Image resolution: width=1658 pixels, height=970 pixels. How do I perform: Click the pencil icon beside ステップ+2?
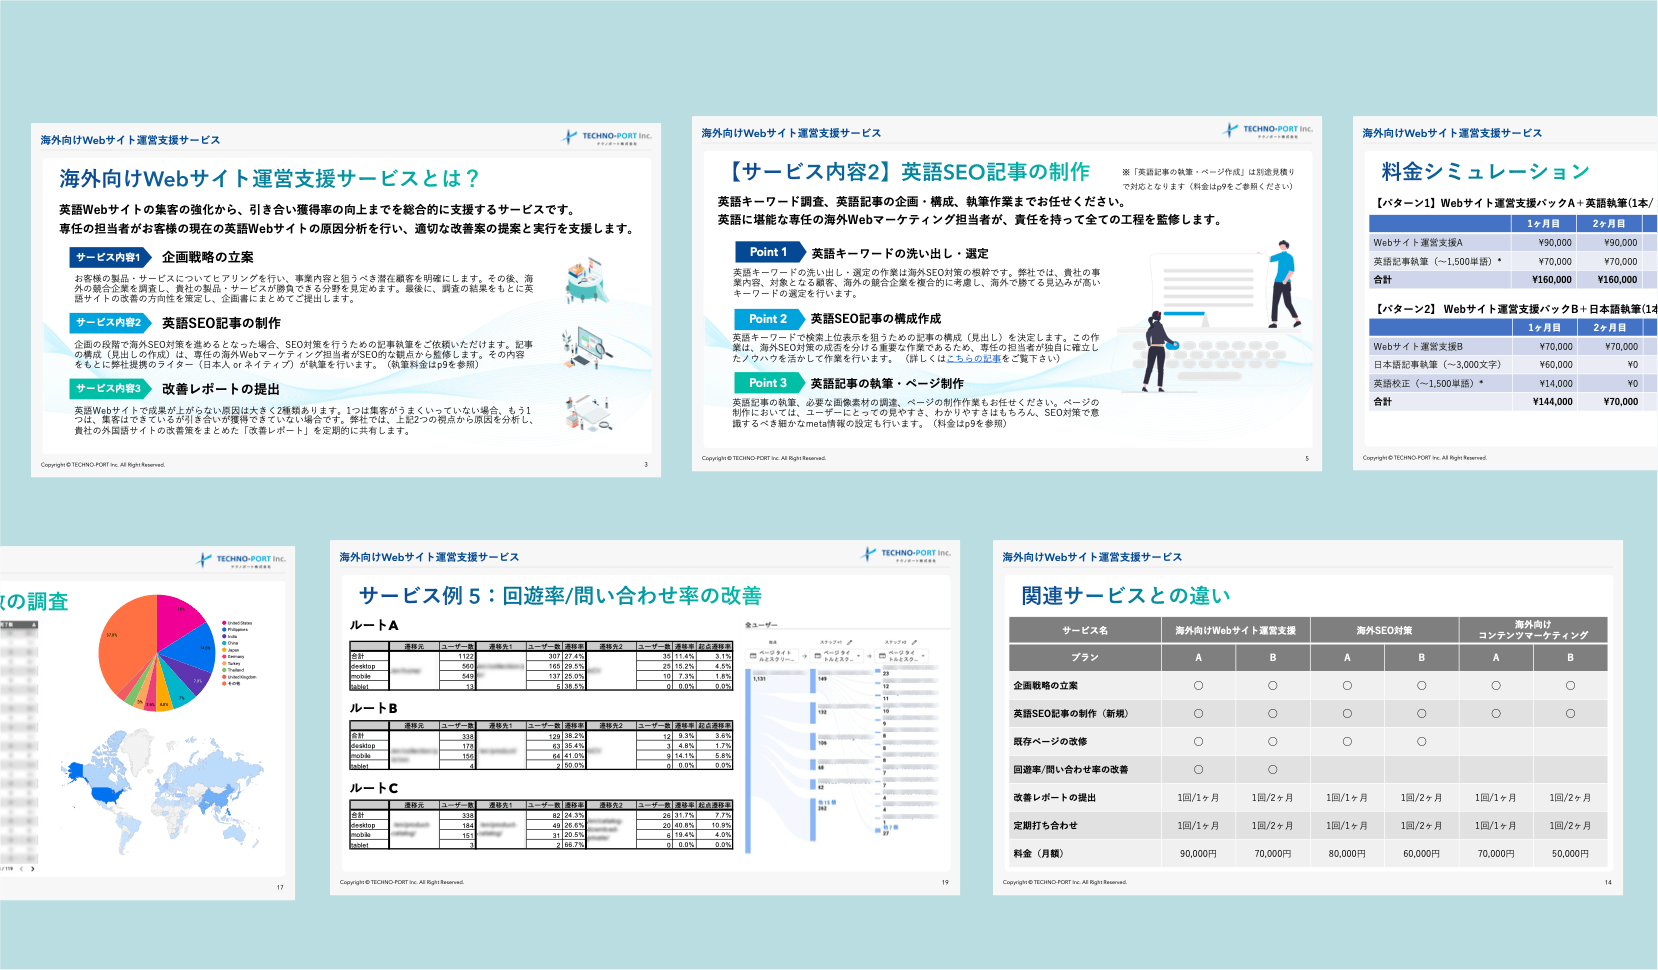click(913, 642)
